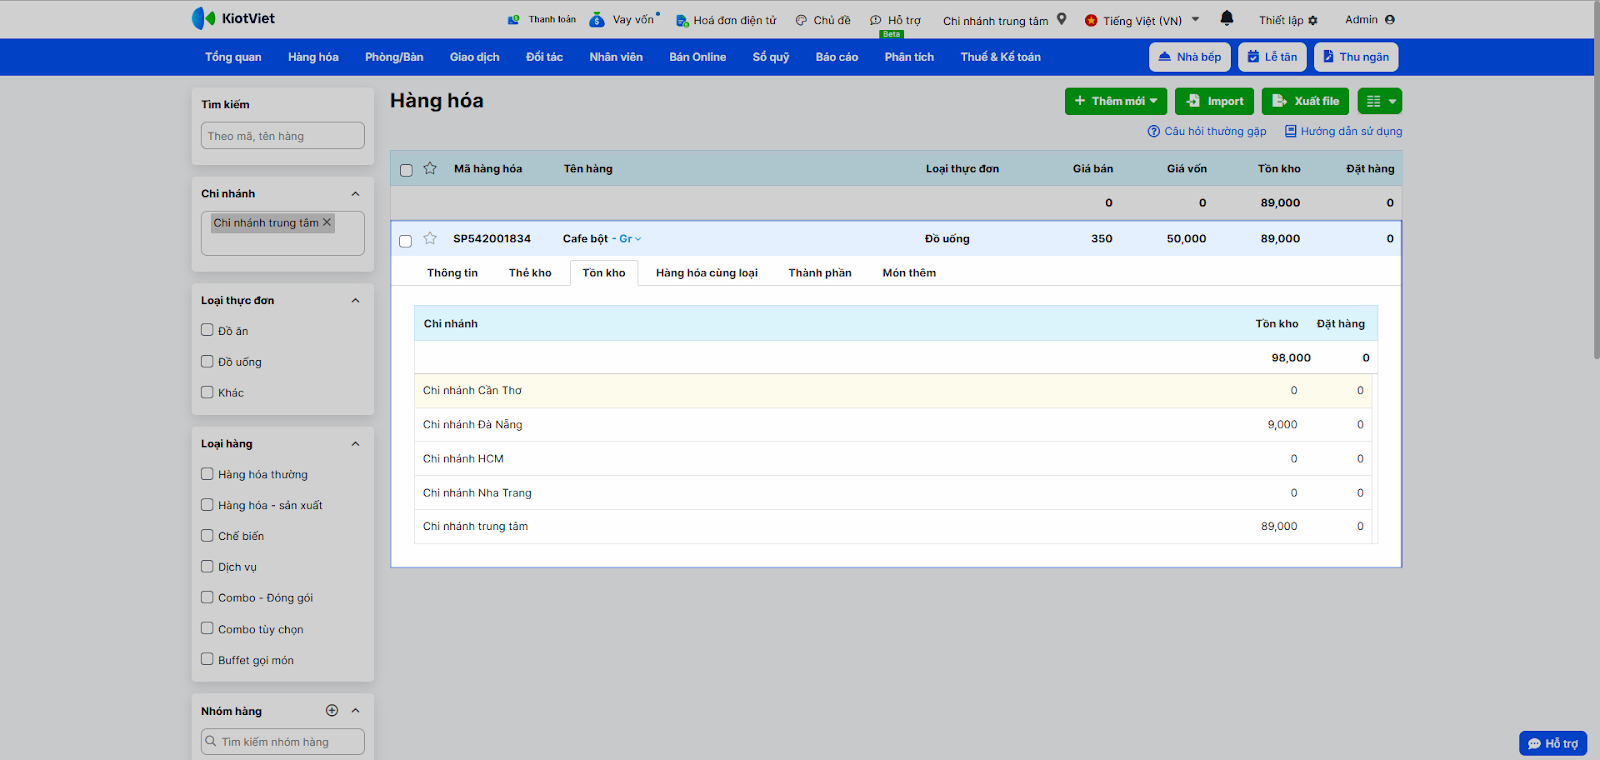
Task: Remove the Chi nhánh trung tâm filter tag
Action: tap(326, 222)
